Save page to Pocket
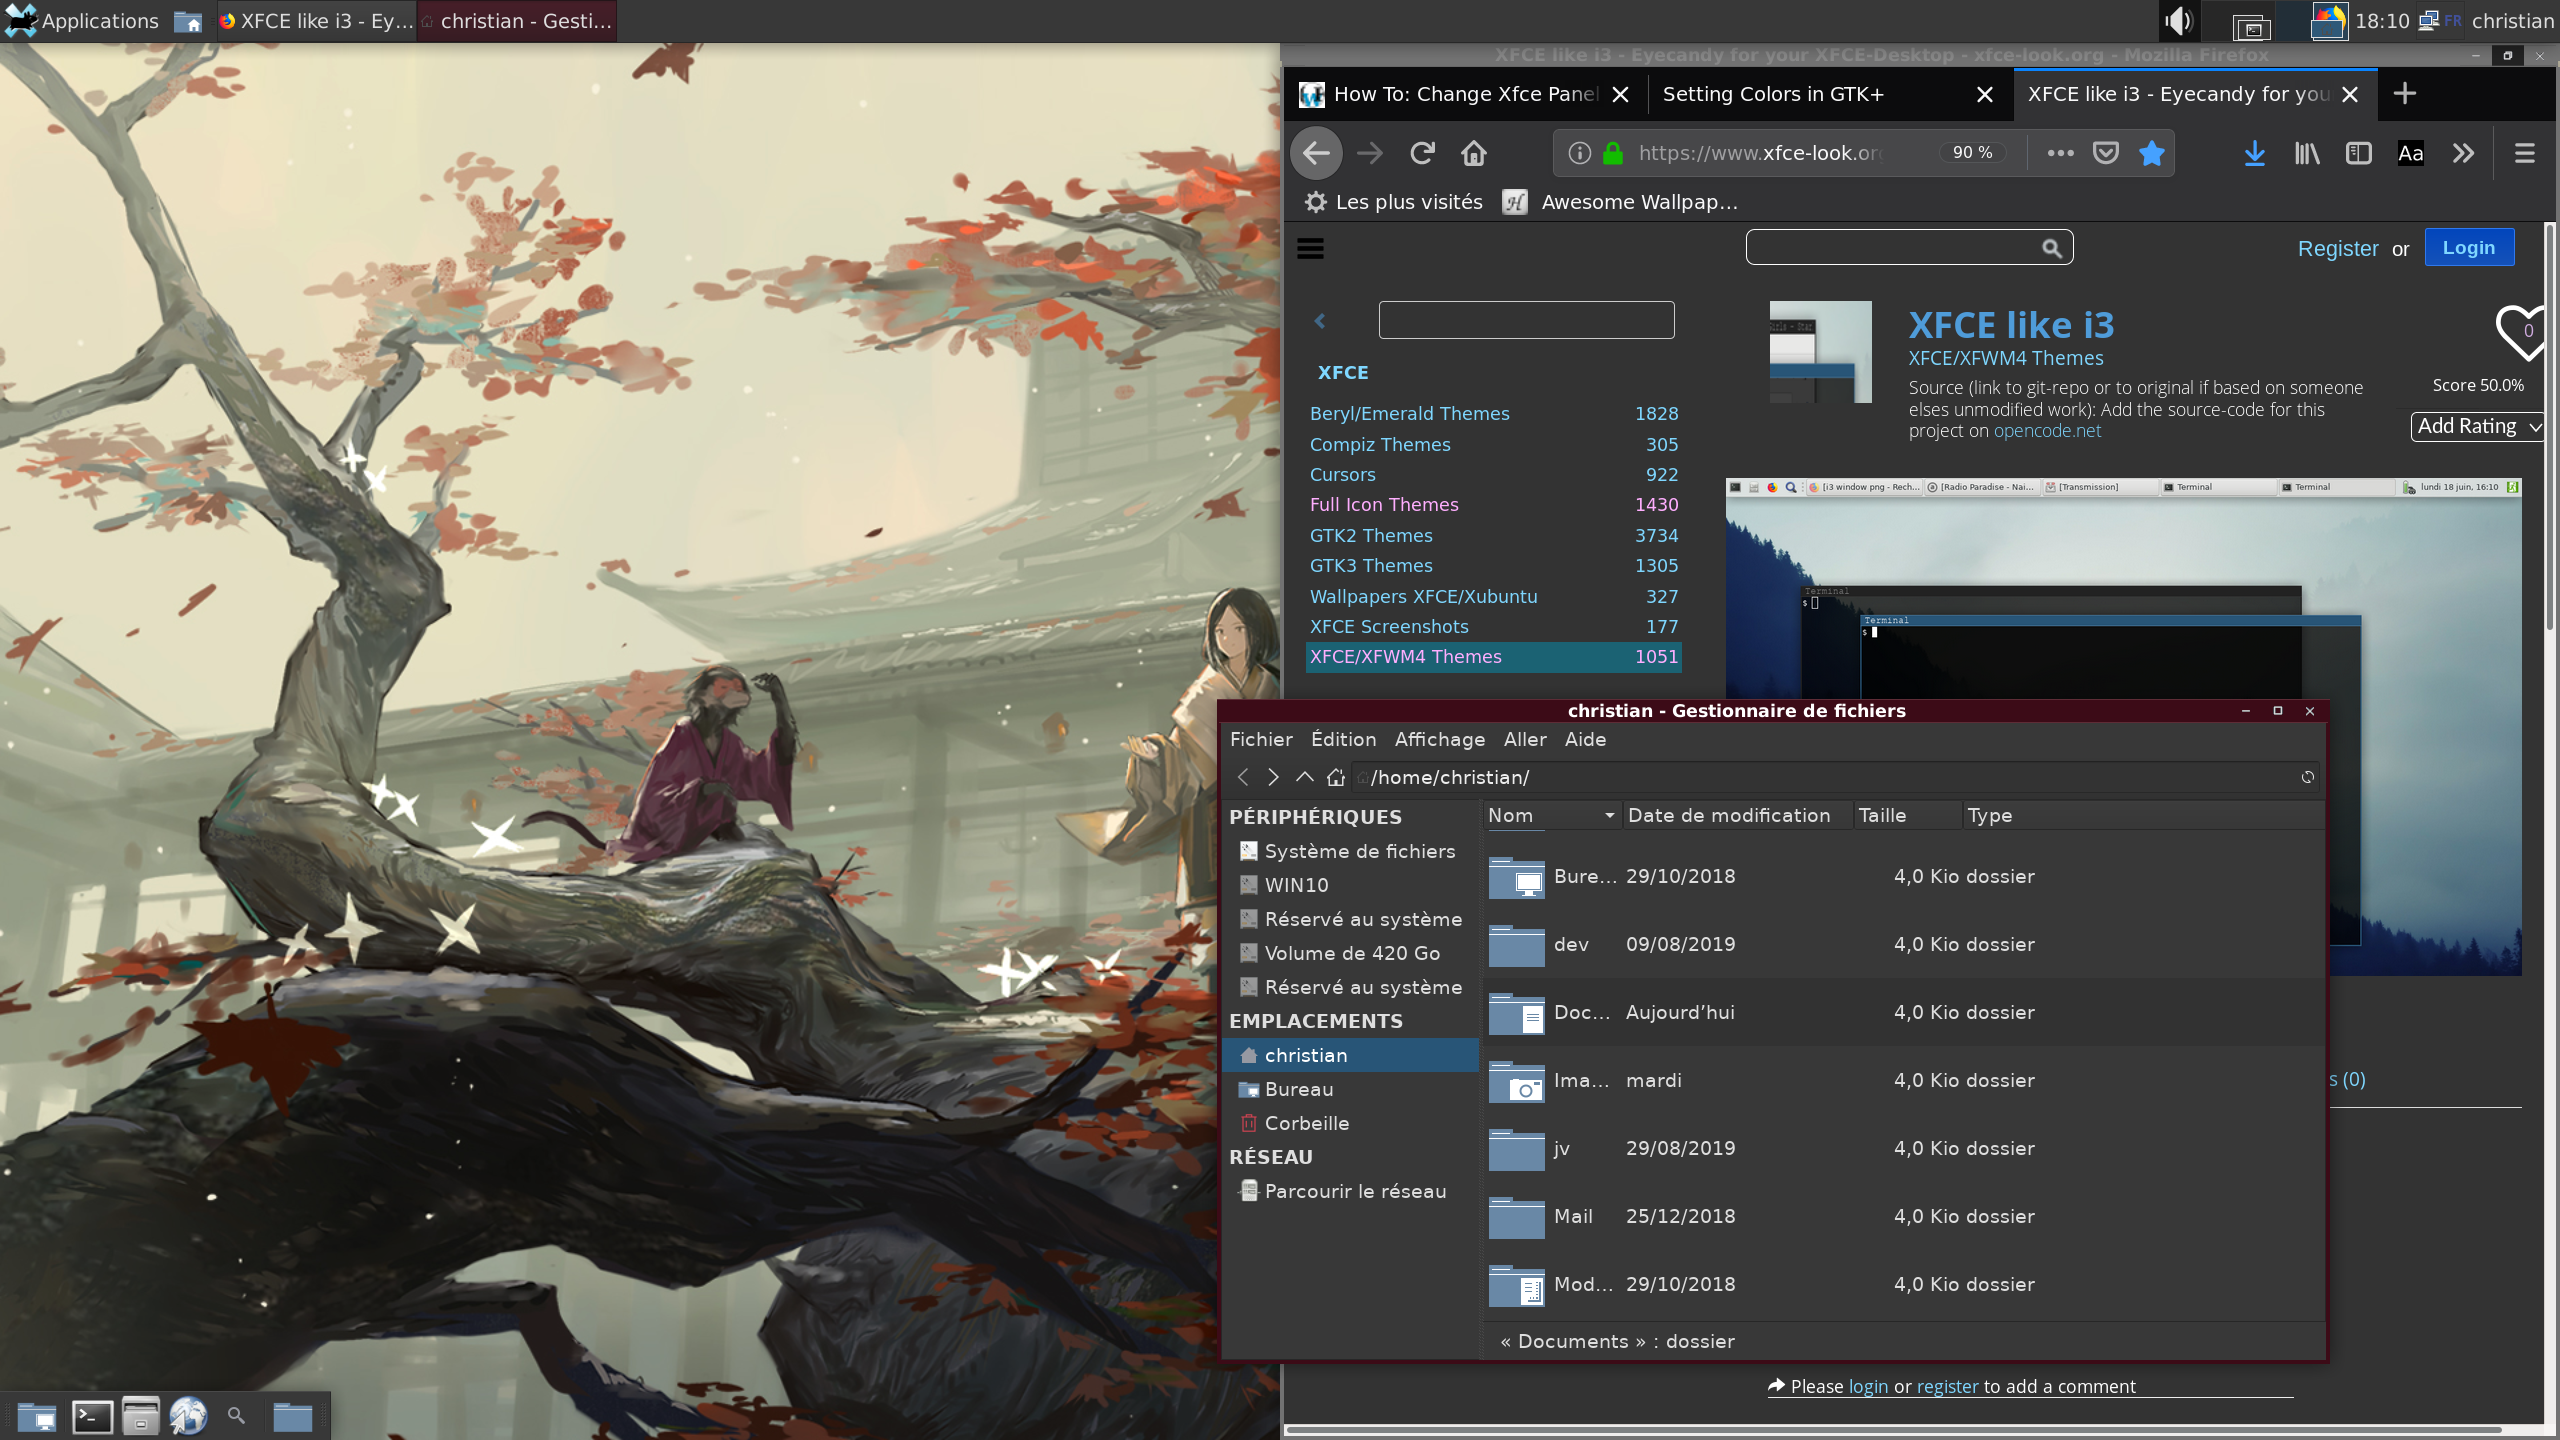The width and height of the screenshot is (2560, 1440). [x=2106, y=153]
